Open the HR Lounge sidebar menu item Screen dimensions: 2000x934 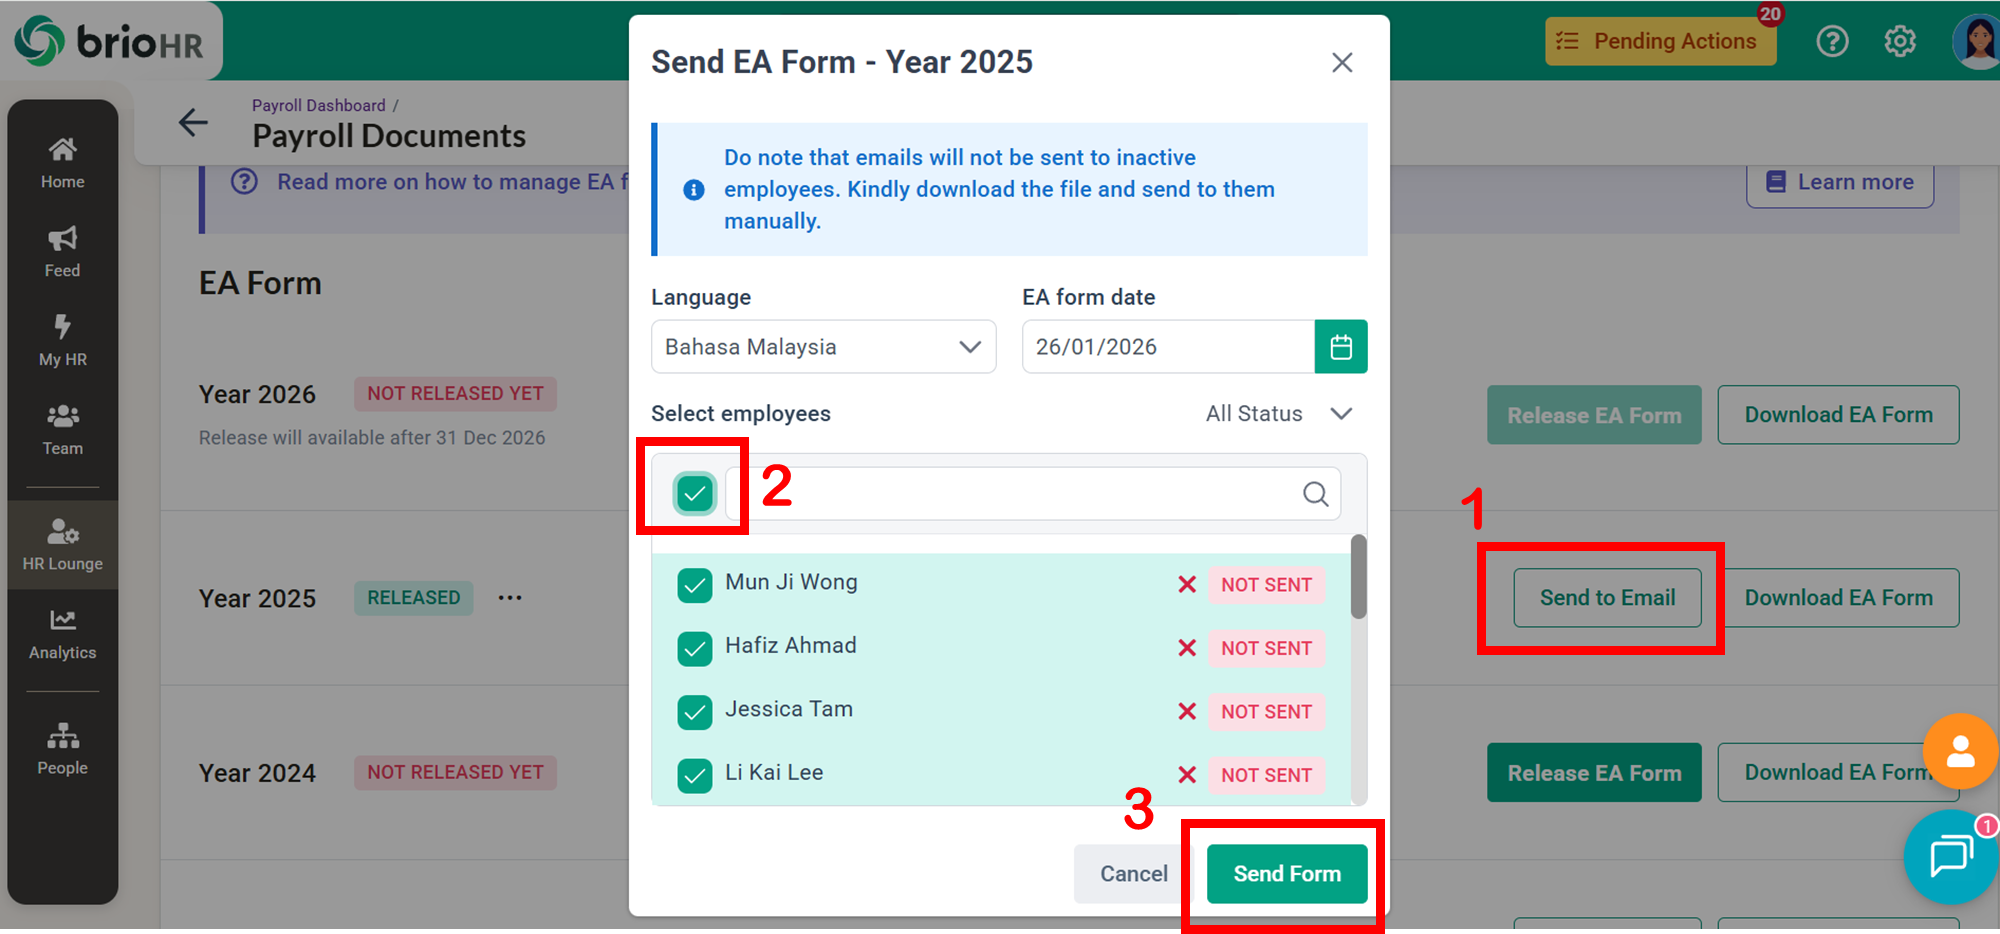point(62,544)
